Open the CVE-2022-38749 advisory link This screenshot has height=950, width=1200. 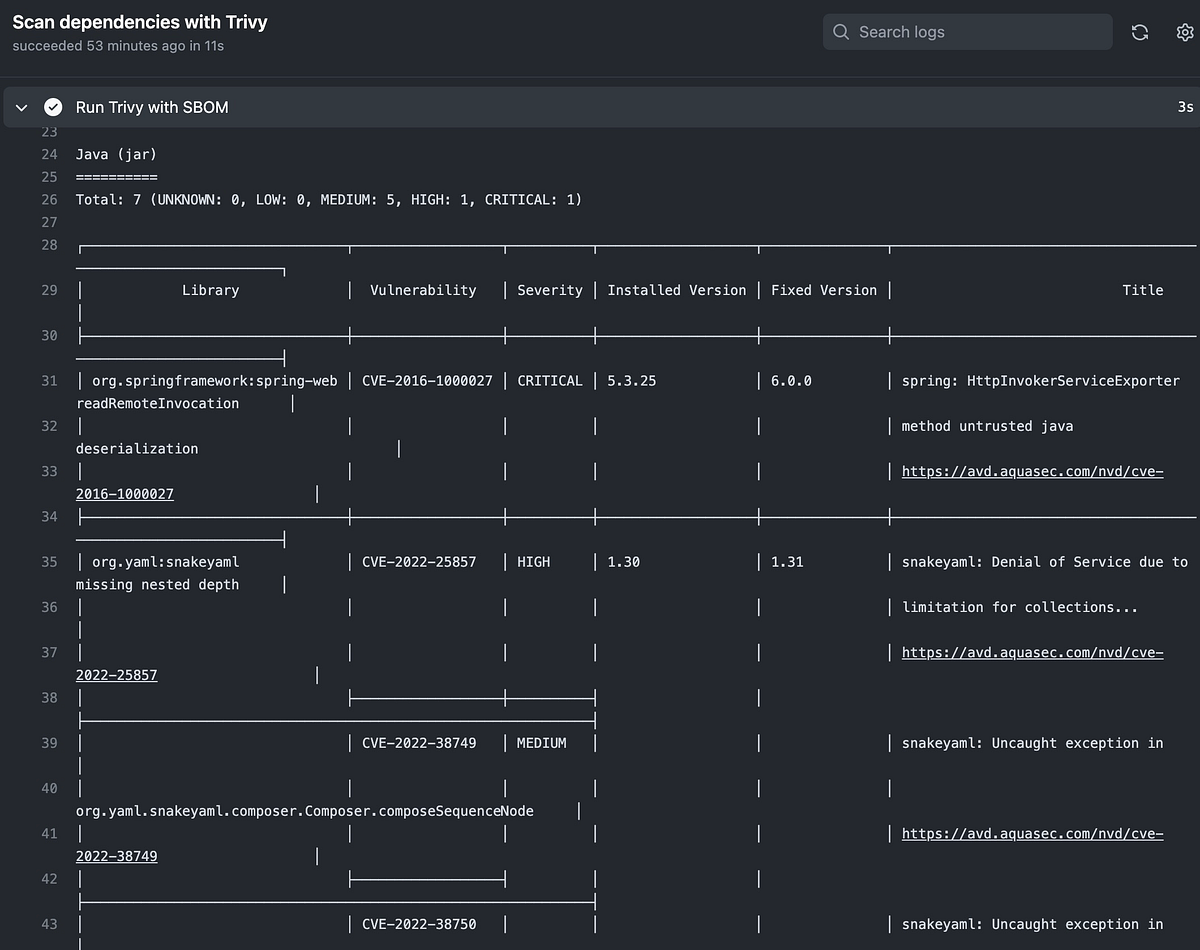pyautogui.click(x=1032, y=833)
